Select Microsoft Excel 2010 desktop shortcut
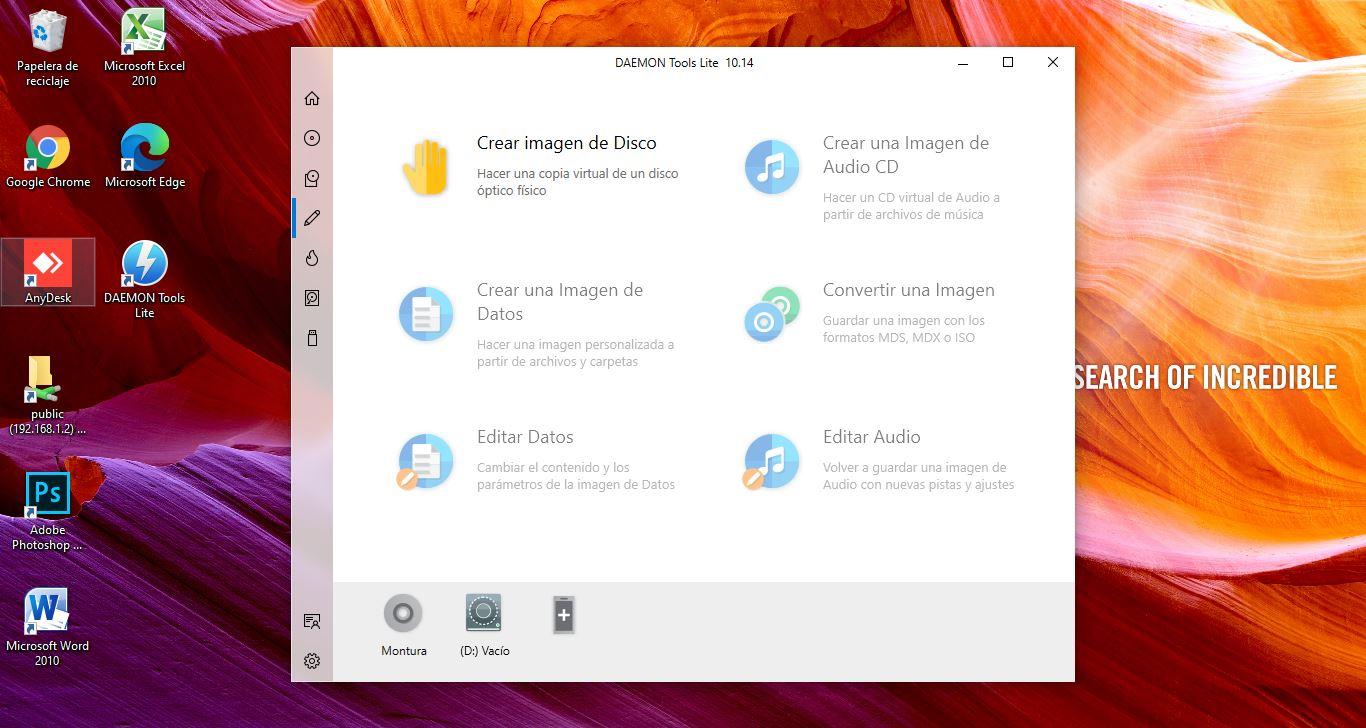 pyautogui.click(x=144, y=48)
